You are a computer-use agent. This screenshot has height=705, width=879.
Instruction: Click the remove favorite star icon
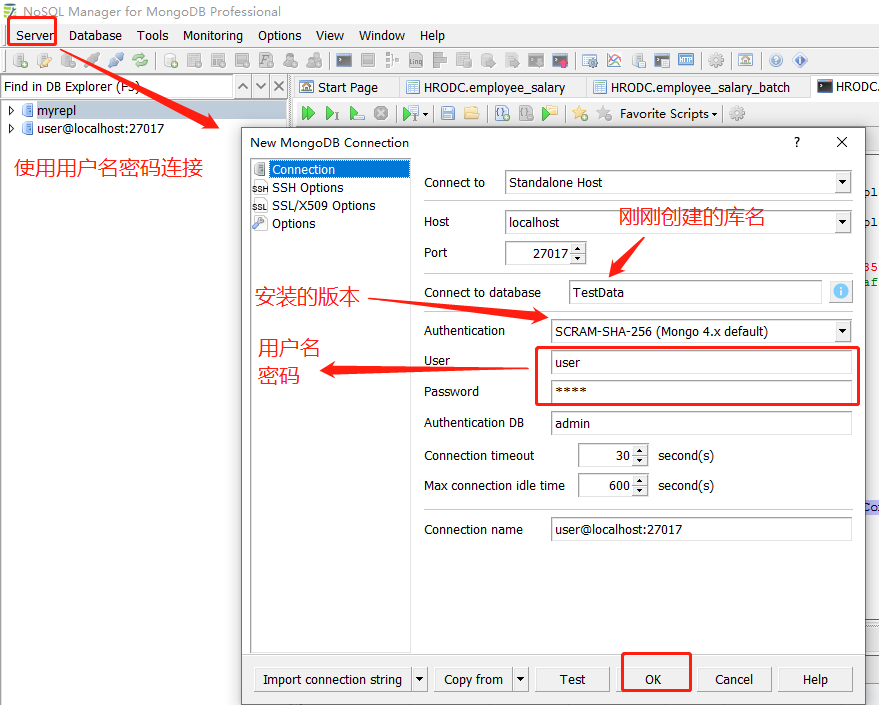(604, 113)
